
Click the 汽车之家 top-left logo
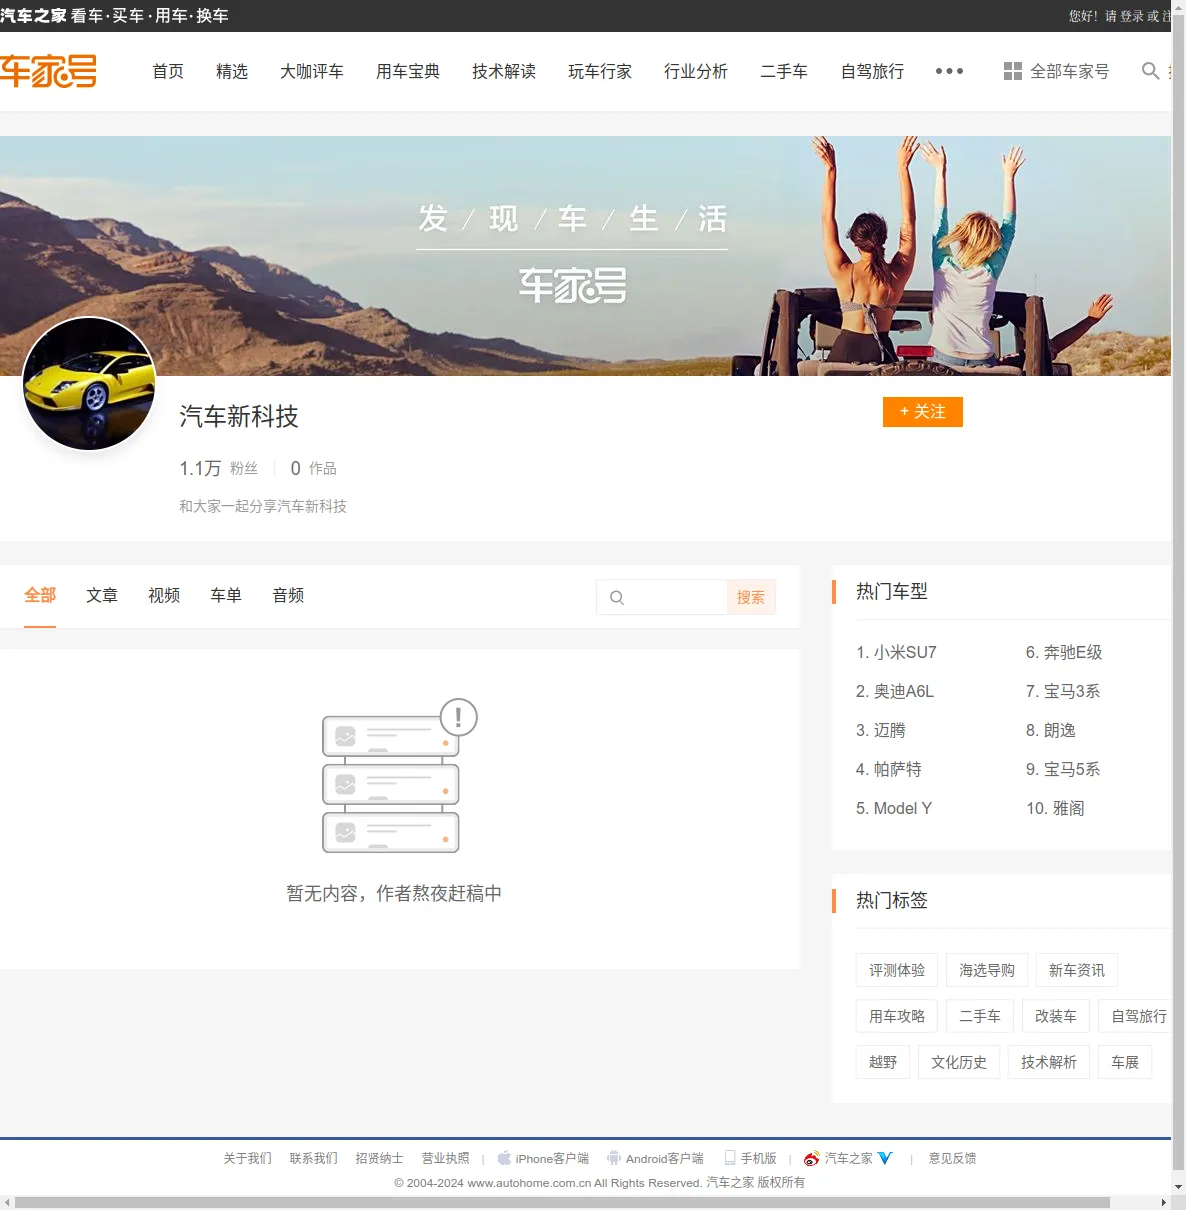[x=33, y=16]
